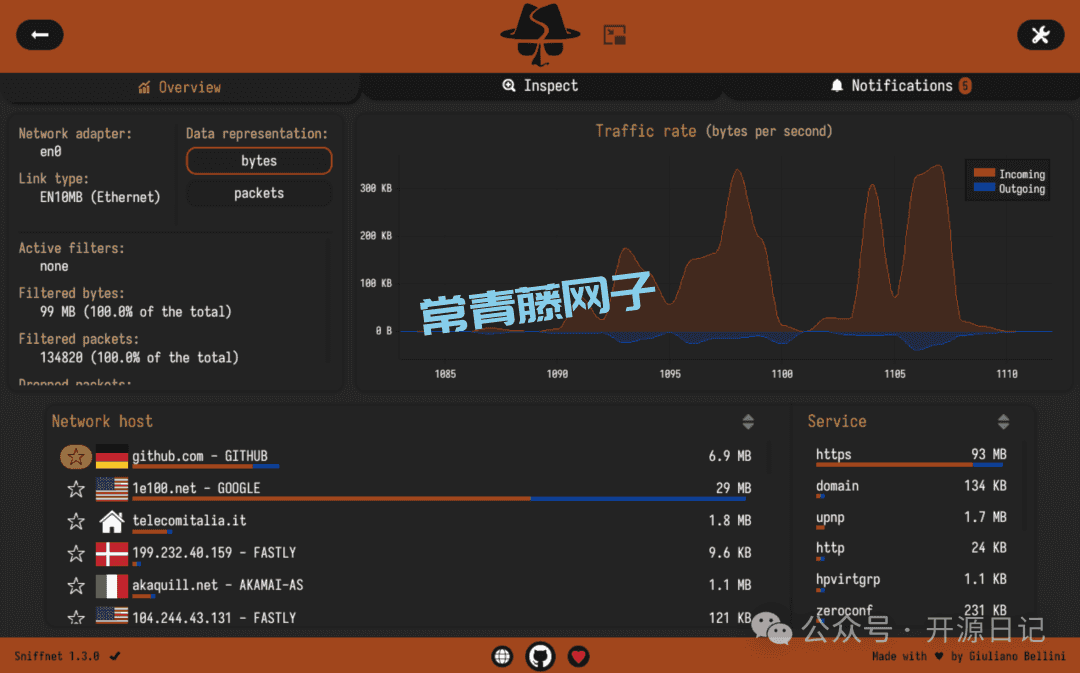Image resolution: width=1080 pixels, height=673 pixels.
Task: Click the Incoming legend color swatch
Action: tap(984, 174)
